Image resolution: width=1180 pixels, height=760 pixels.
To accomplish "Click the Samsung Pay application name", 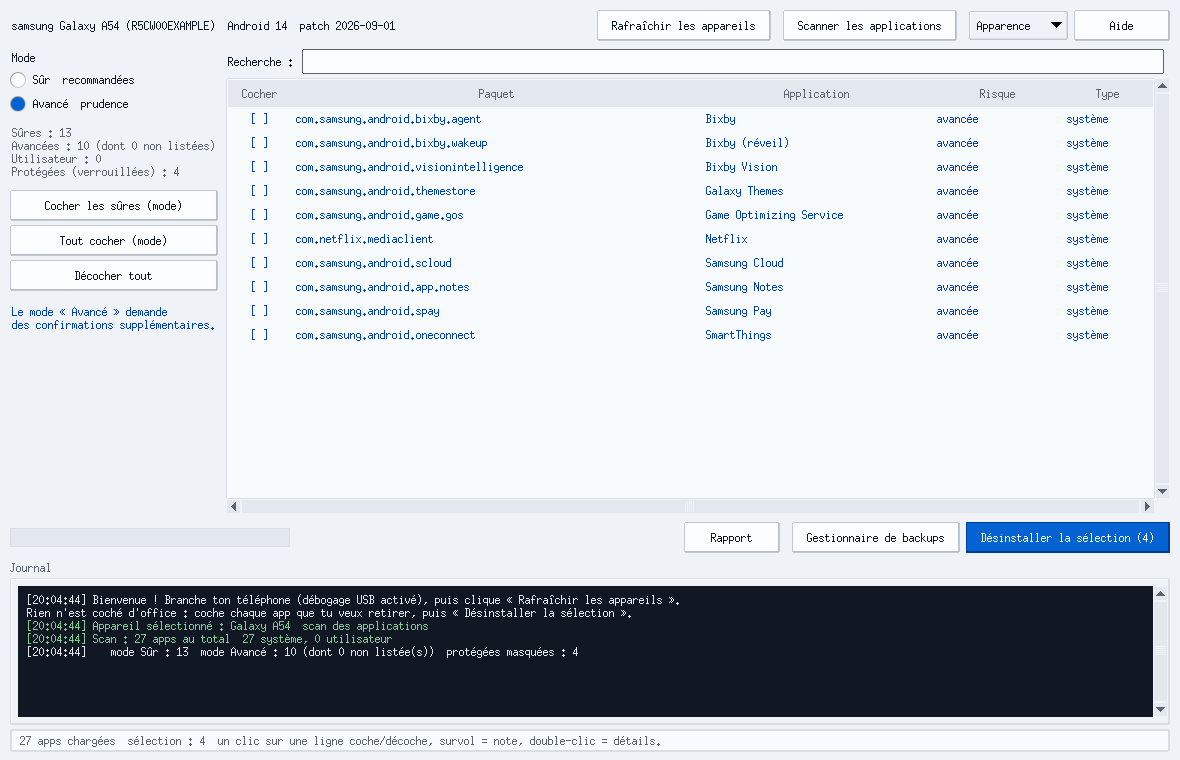I will point(738,312).
